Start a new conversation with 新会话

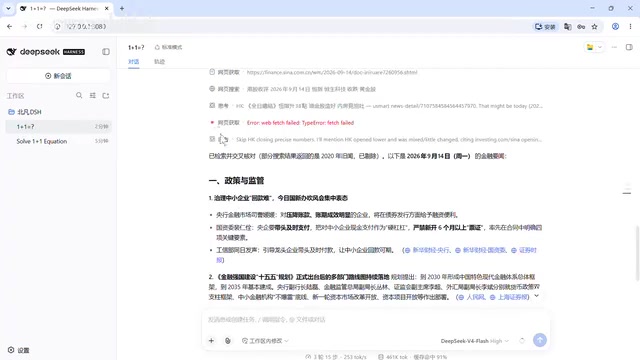pos(58,76)
